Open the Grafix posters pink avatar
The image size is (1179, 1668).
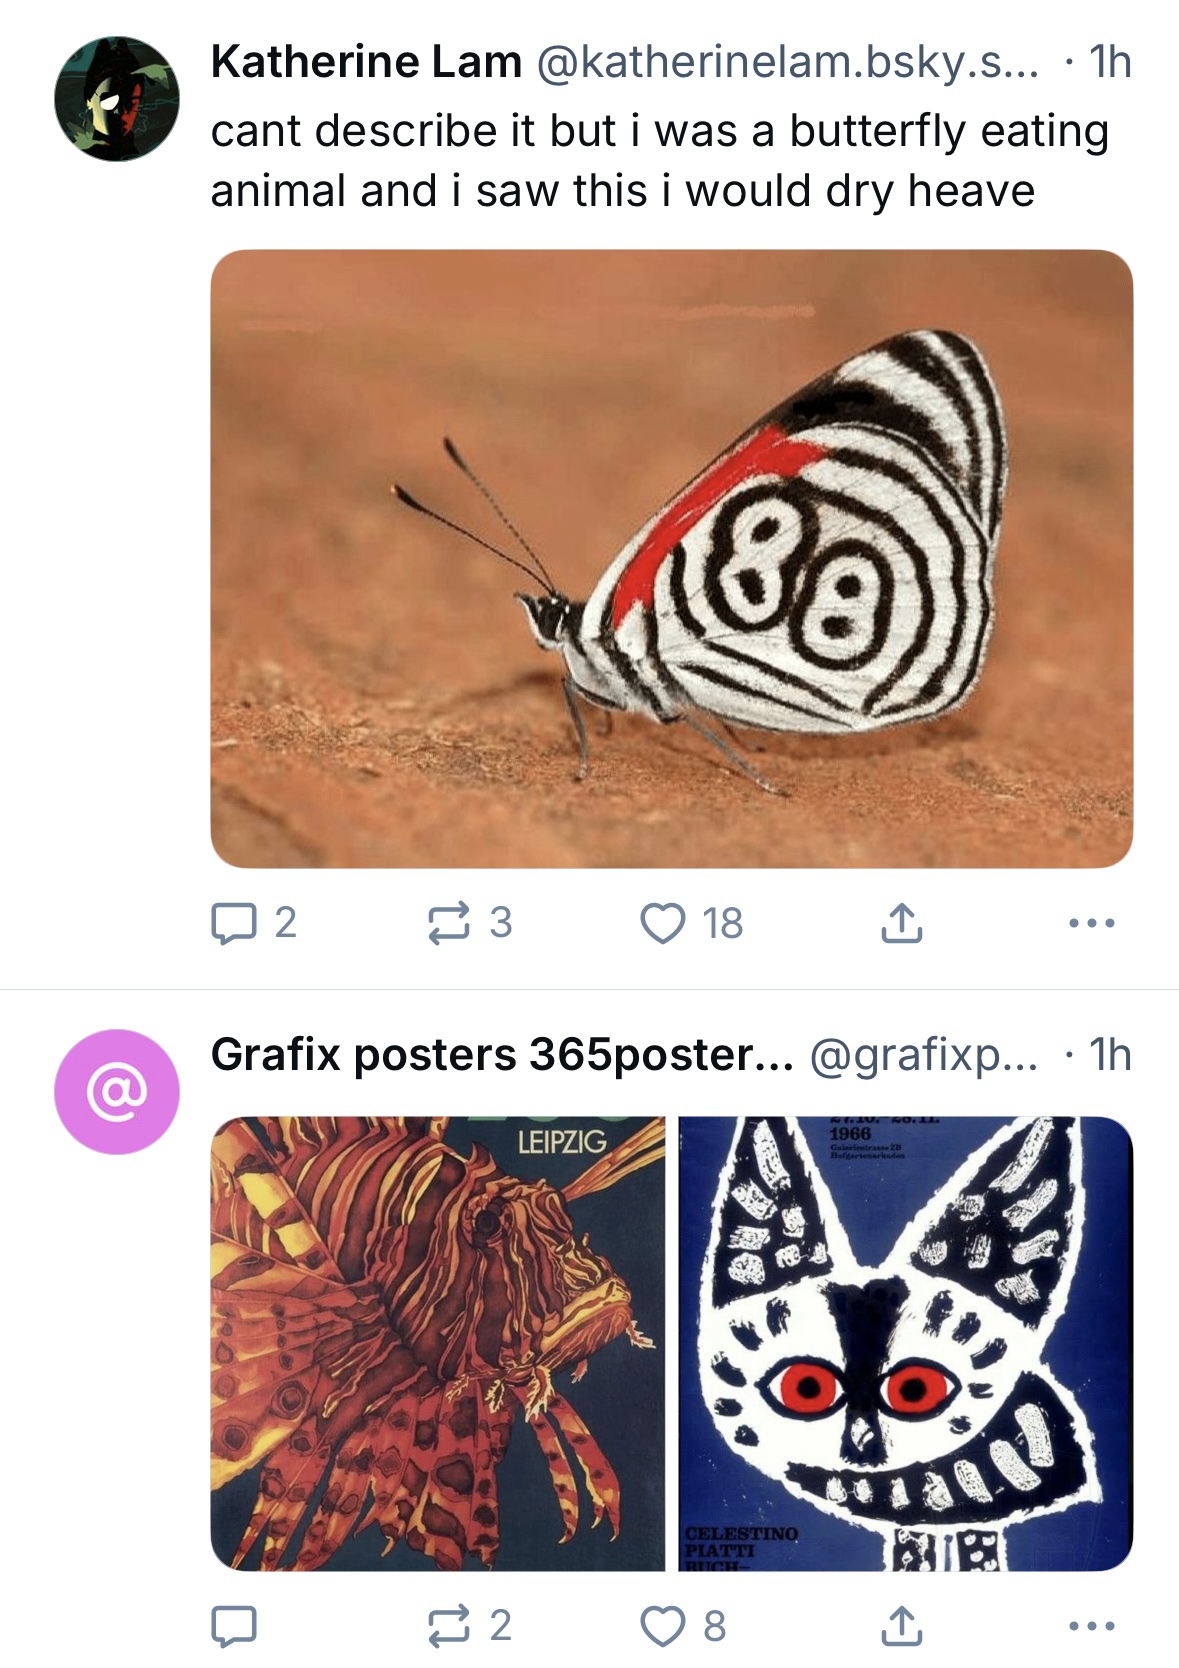[116, 1091]
